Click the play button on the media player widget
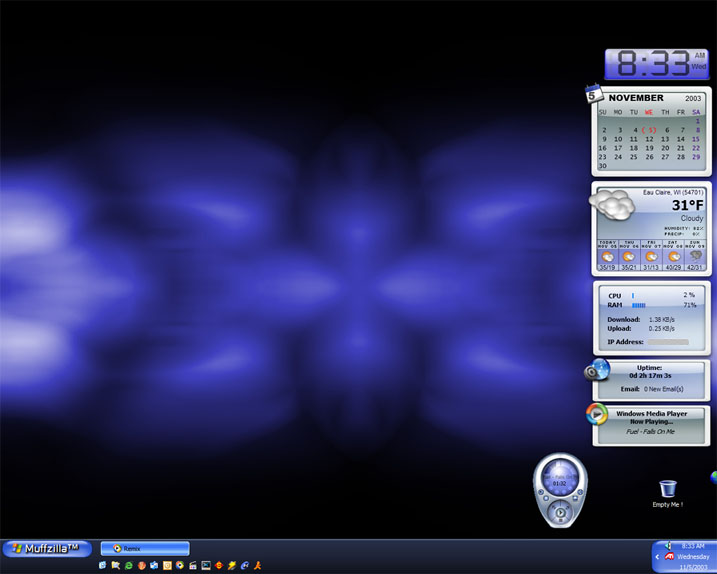The image size is (717, 574). pyautogui.click(x=560, y=513)
